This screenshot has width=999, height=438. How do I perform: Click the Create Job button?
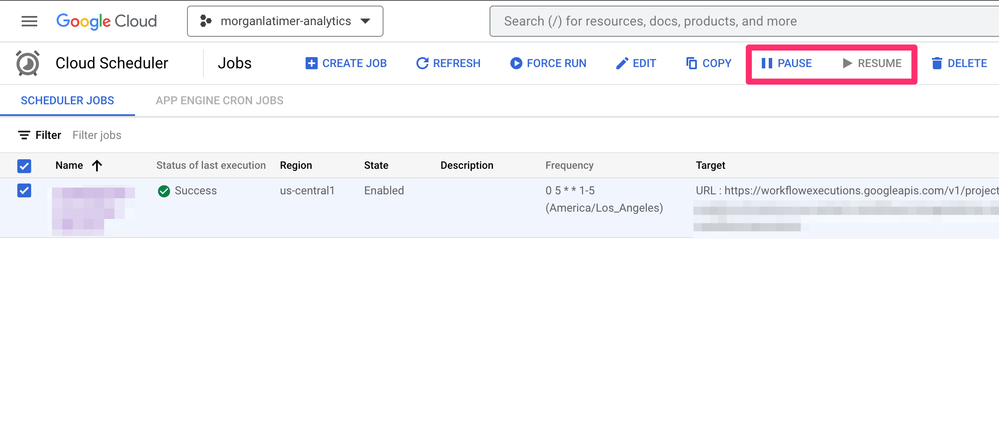pyautogui.click(x=346, y=63)
